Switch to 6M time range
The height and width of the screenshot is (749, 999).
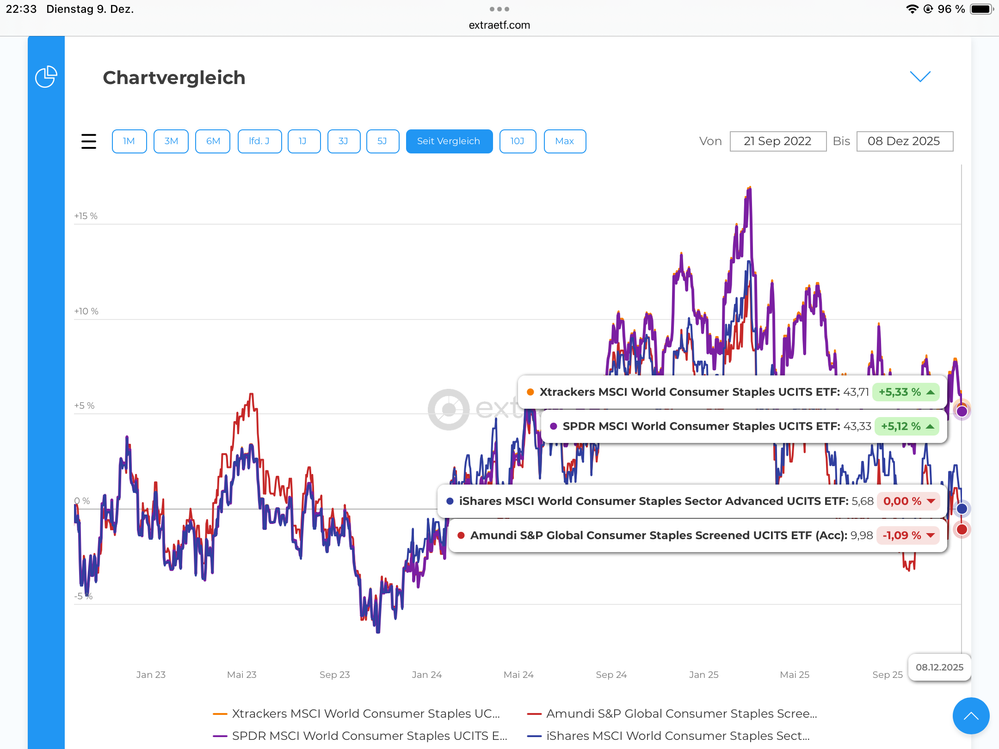[213, 141]
